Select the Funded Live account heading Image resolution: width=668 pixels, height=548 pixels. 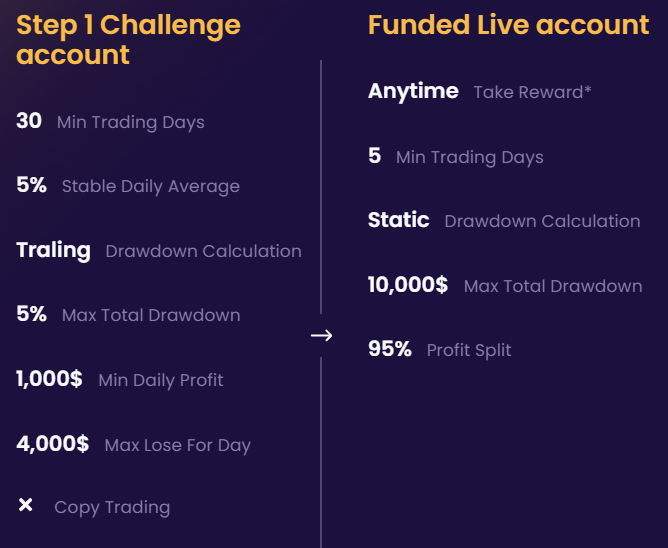pos(508,25)
